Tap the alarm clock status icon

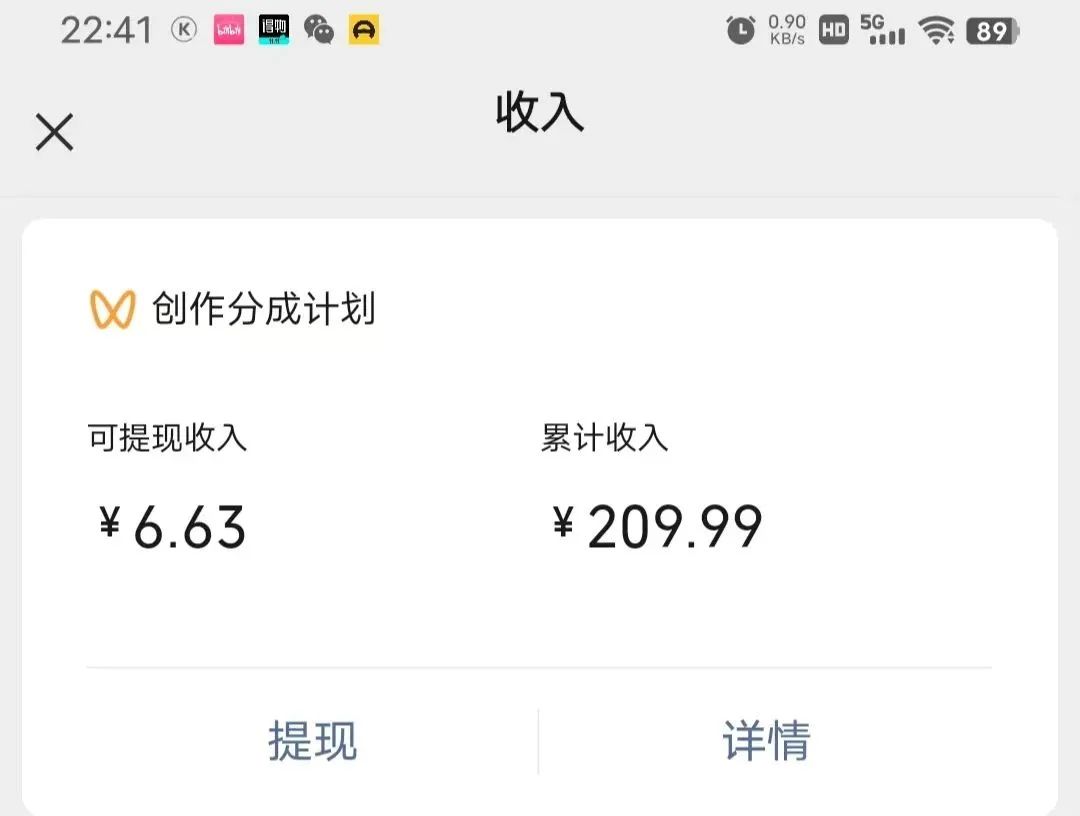(x=741, y=30)
